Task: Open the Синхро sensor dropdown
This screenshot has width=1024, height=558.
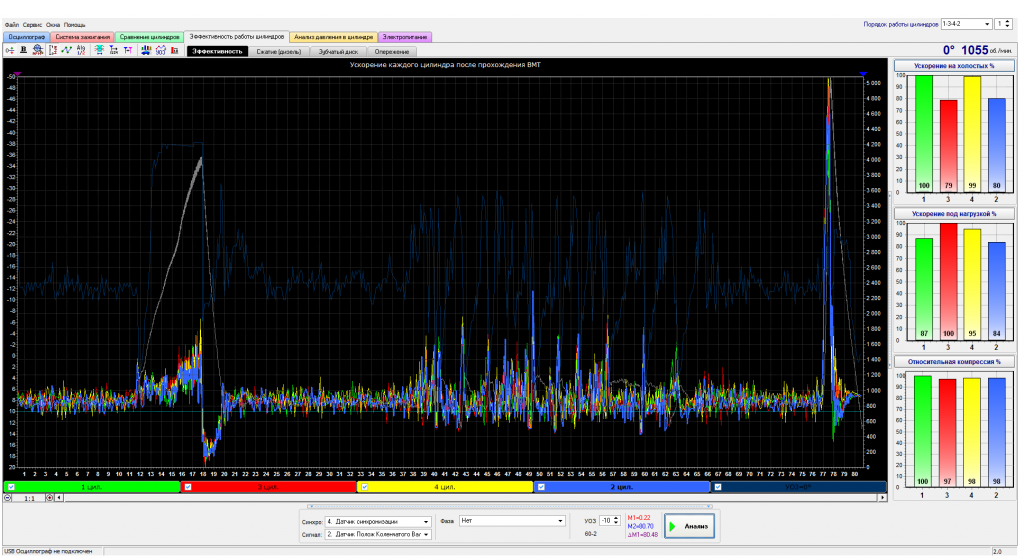Action: coord(377,521)
